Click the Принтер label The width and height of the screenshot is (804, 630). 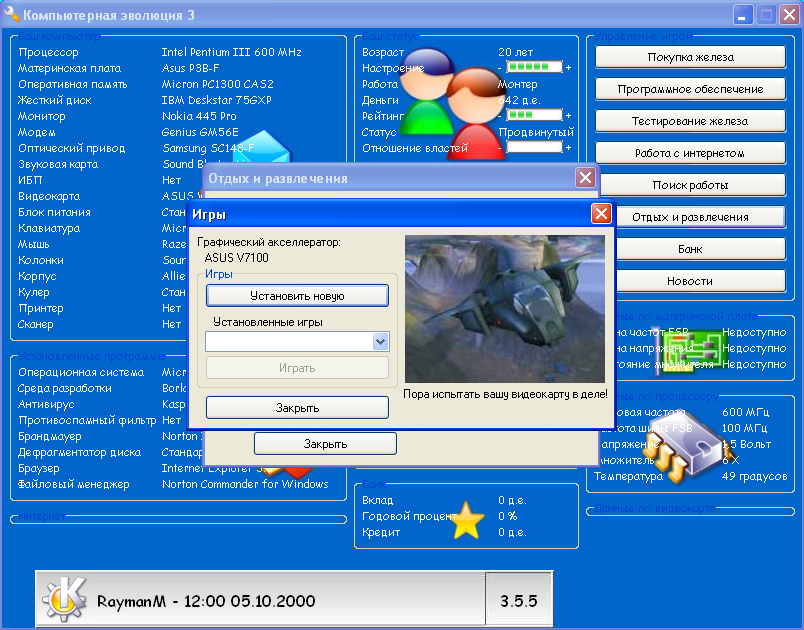[x=41, y=308]
